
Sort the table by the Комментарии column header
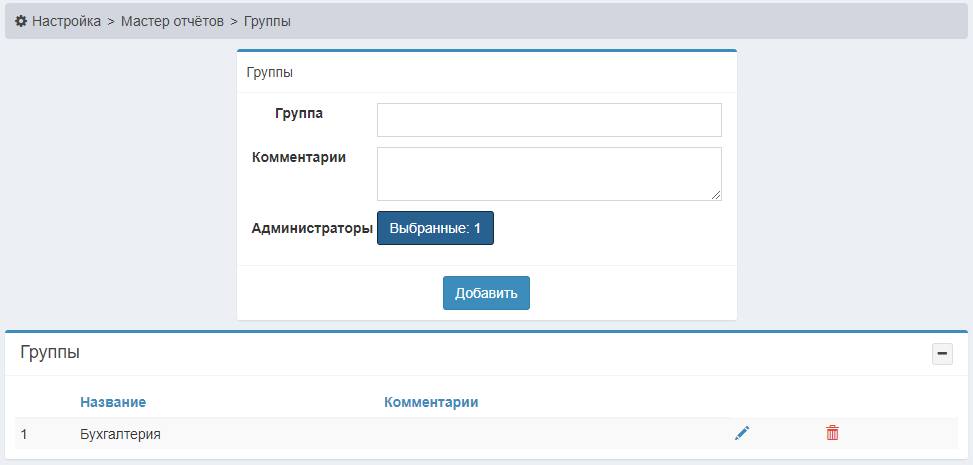431,402
